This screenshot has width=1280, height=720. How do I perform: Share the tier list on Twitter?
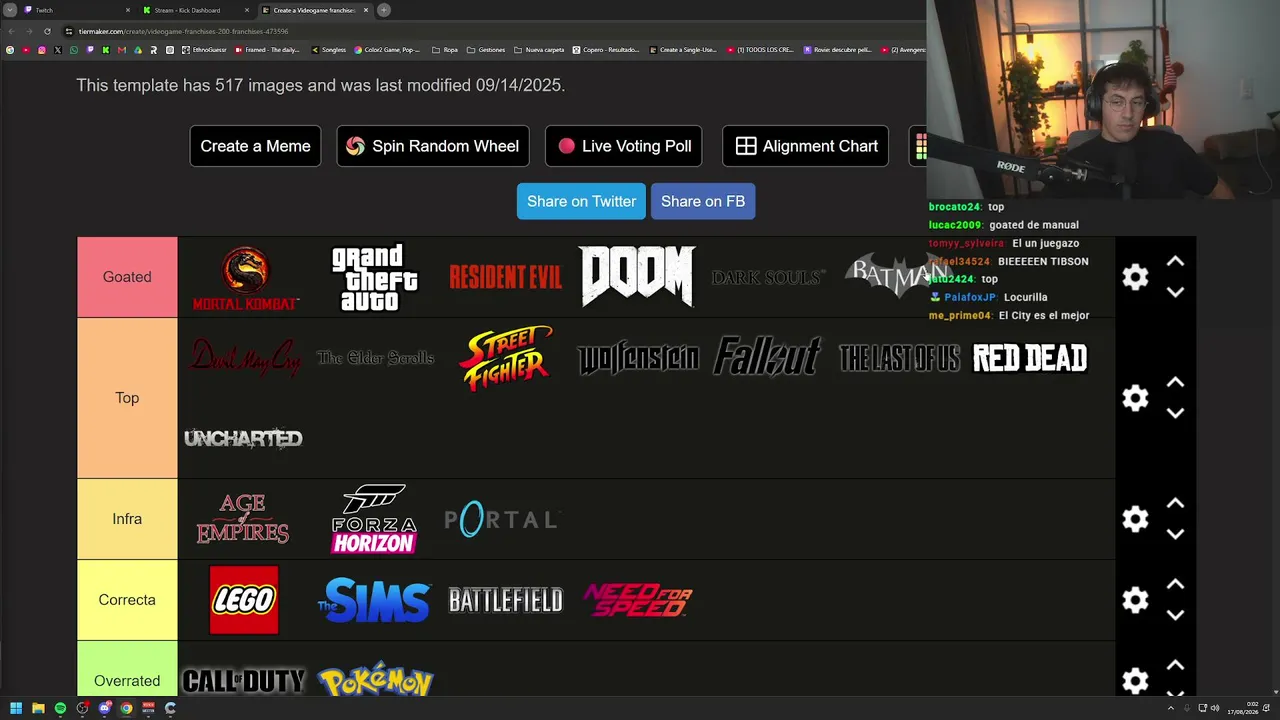click(x=582, y=201)
